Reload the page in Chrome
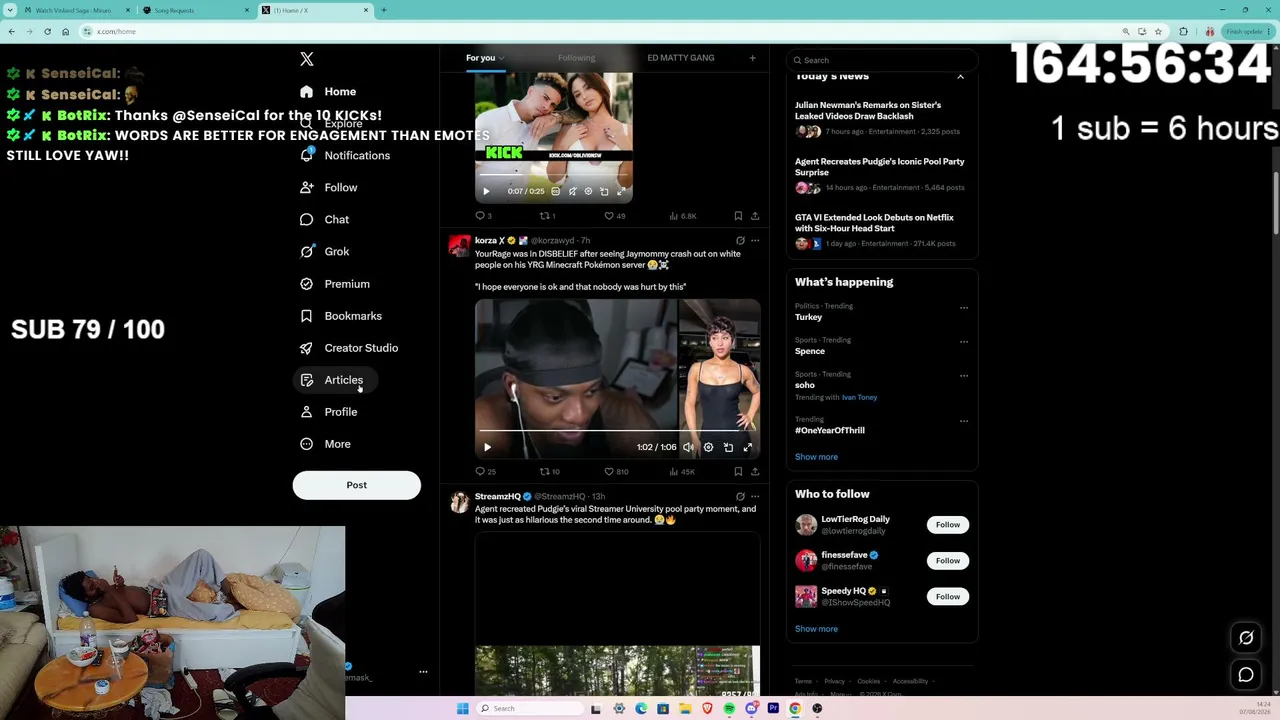Viewport: 1280px width, 720px height. pos(47,32)
